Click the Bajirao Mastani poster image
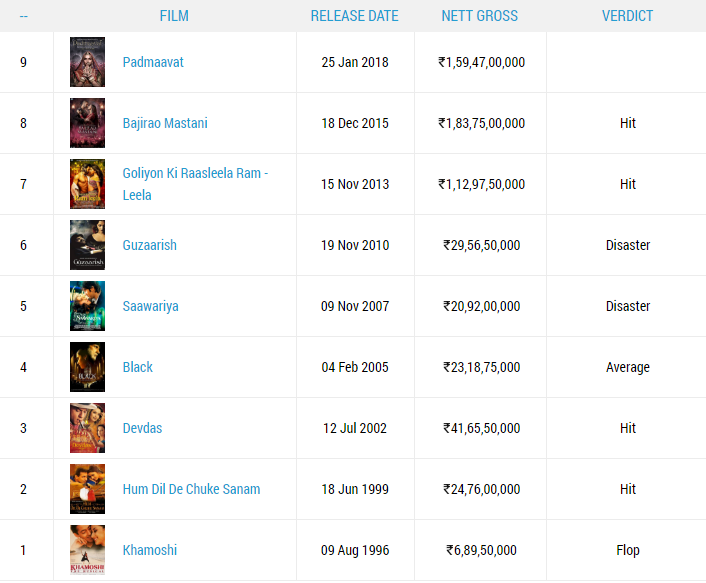The height and width of the screenshot is (583, 706). click(87, 123)
